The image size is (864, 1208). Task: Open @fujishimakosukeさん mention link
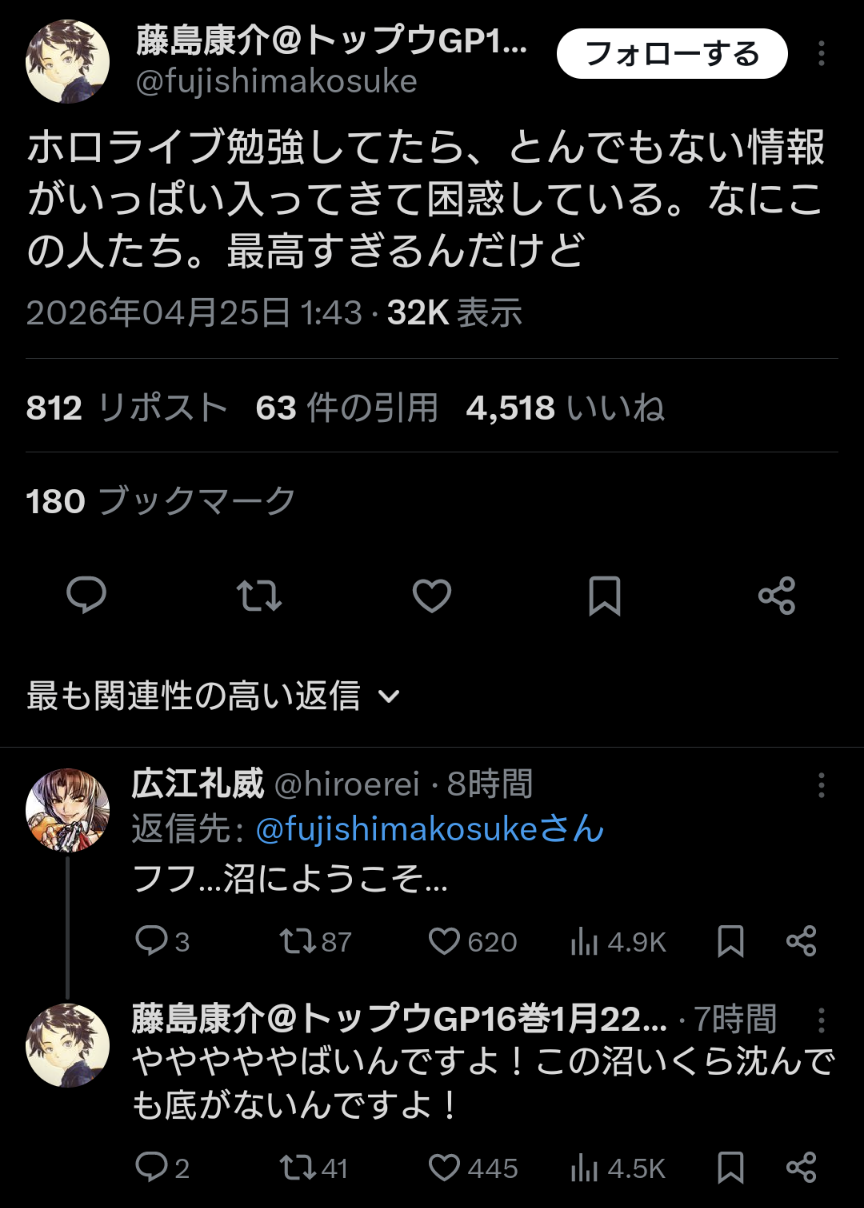click(430, 829)
